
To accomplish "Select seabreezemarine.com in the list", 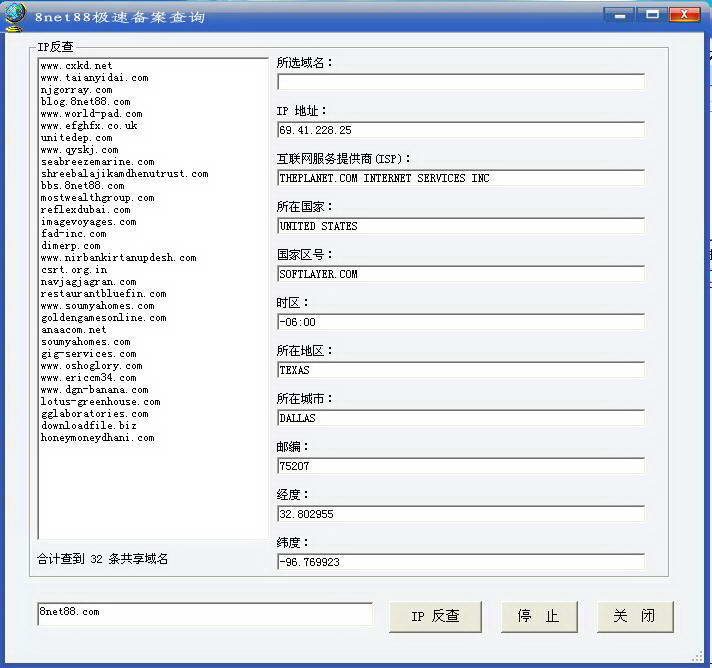I will click(98, 162).
